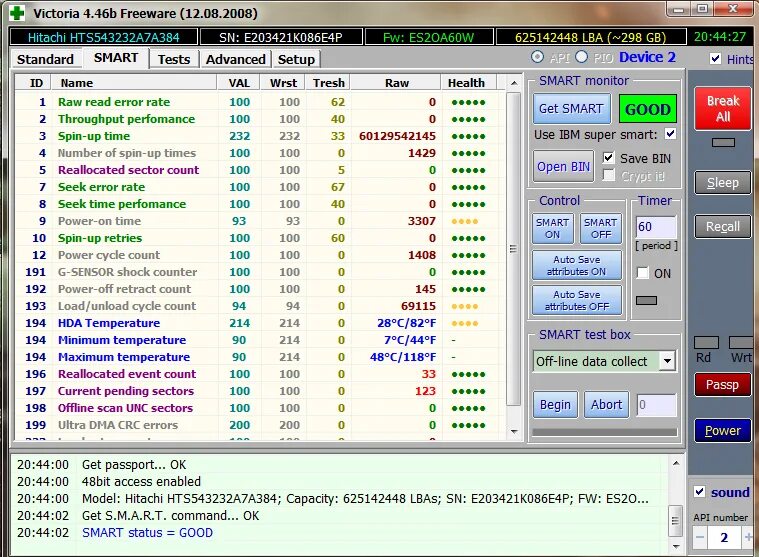Viewport: 759px width, 557px height.
Task: Click the red Passp button
Action: coord(722,385)
